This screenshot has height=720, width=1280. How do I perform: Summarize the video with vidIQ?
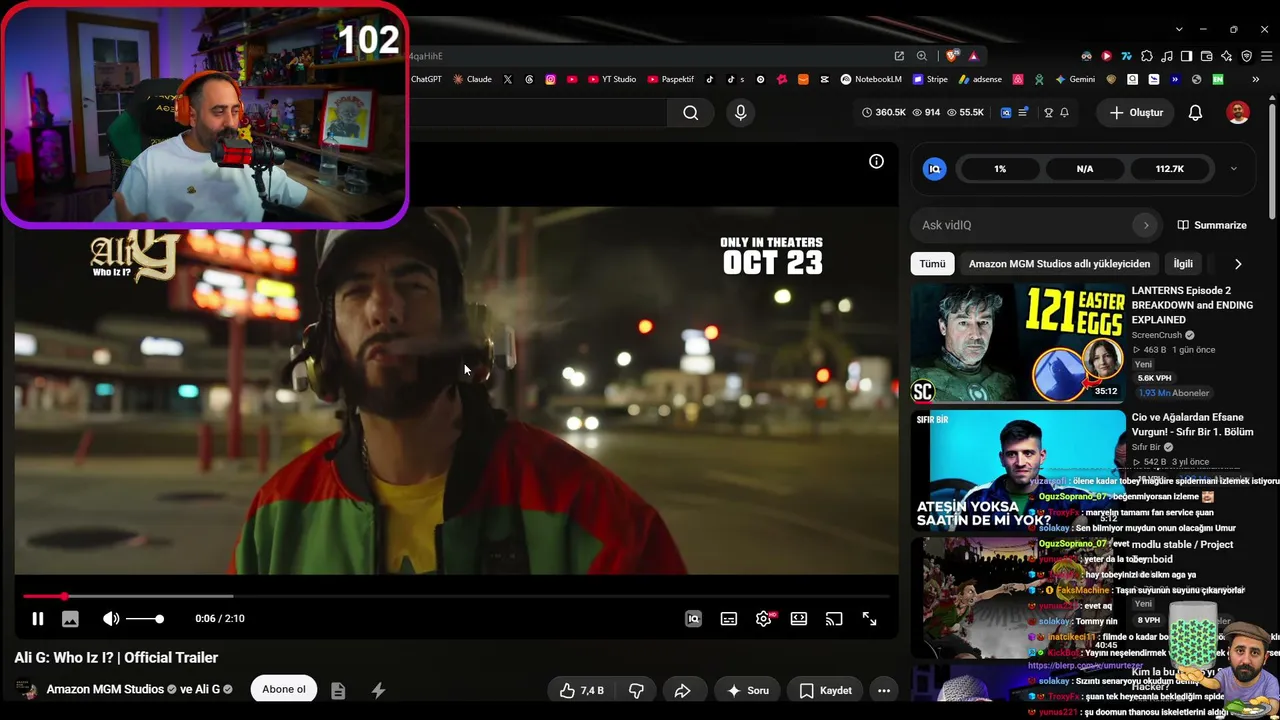click(x=1212, y=225)
